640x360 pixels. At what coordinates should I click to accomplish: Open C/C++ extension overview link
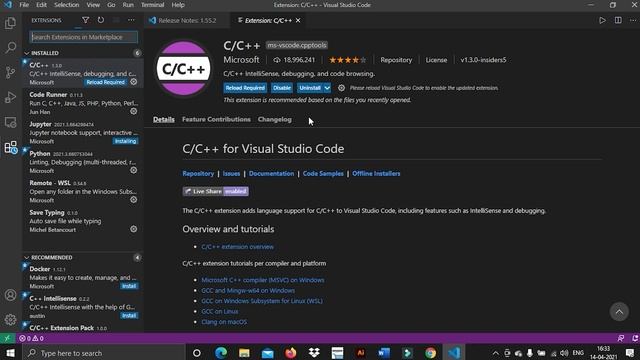tap(238, 247)
